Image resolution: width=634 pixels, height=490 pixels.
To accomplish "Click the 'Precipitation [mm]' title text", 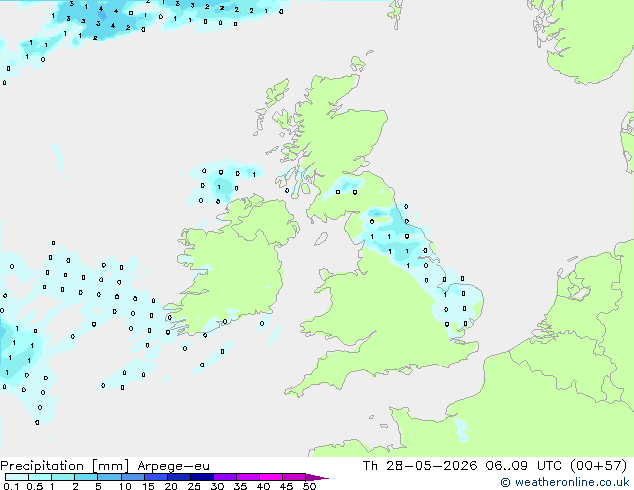I will pos(64,466).
